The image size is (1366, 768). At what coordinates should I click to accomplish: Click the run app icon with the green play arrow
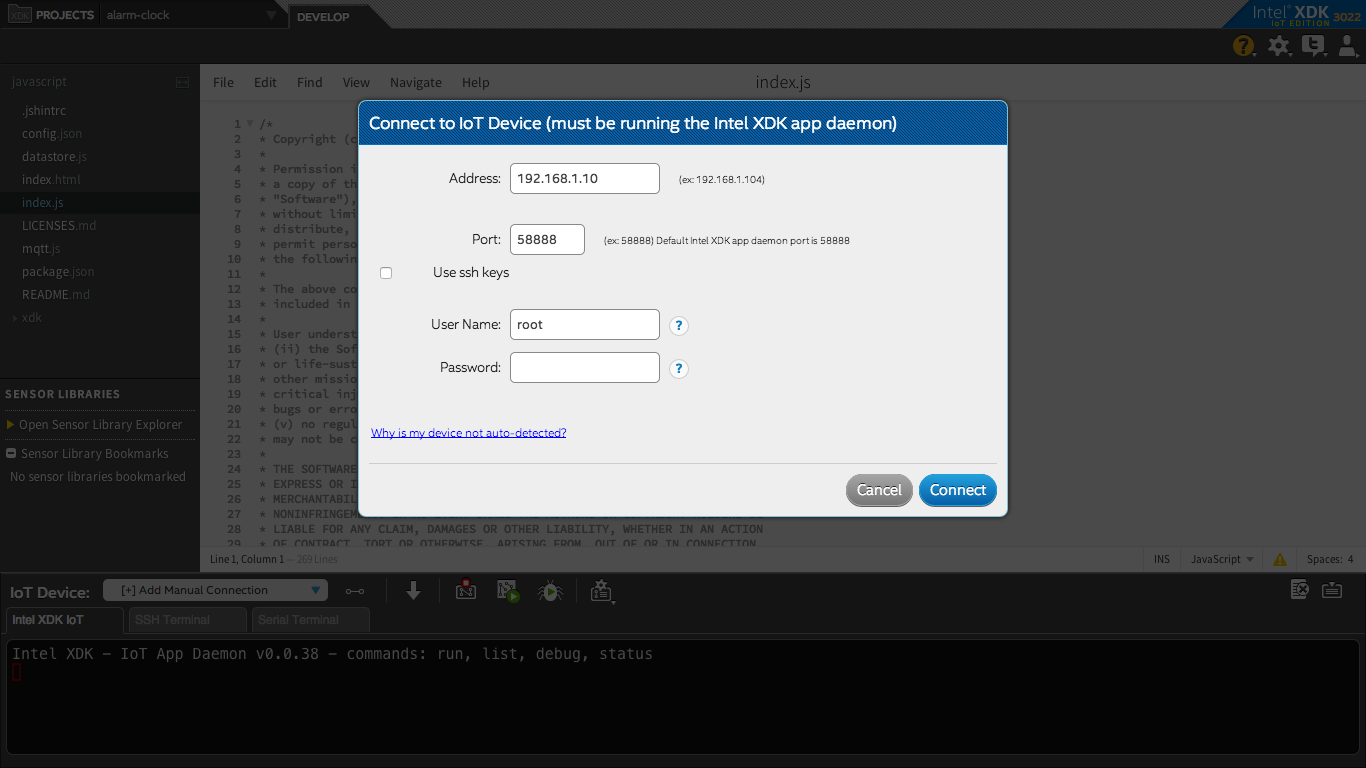pyautogui.click(x=509, y=591)
